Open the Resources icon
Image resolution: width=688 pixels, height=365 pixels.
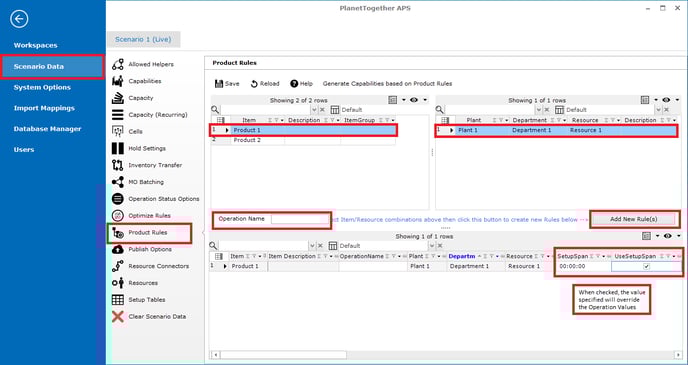(x=118, y=283)
